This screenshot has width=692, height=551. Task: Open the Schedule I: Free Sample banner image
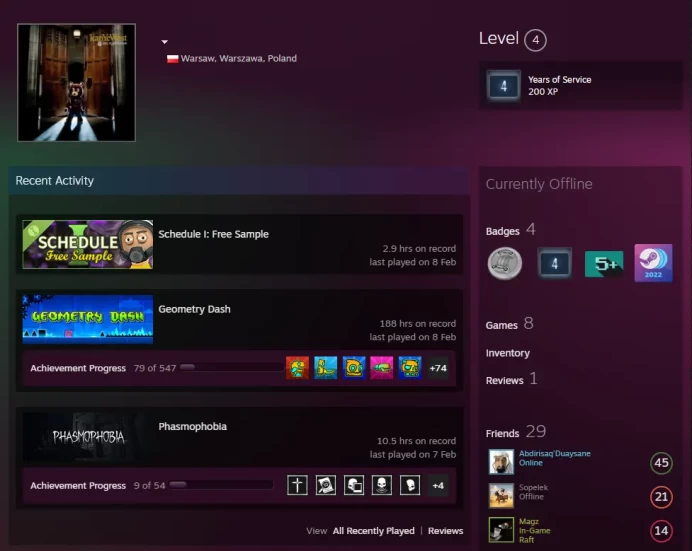pyautogui.click(x=88, y=244)
